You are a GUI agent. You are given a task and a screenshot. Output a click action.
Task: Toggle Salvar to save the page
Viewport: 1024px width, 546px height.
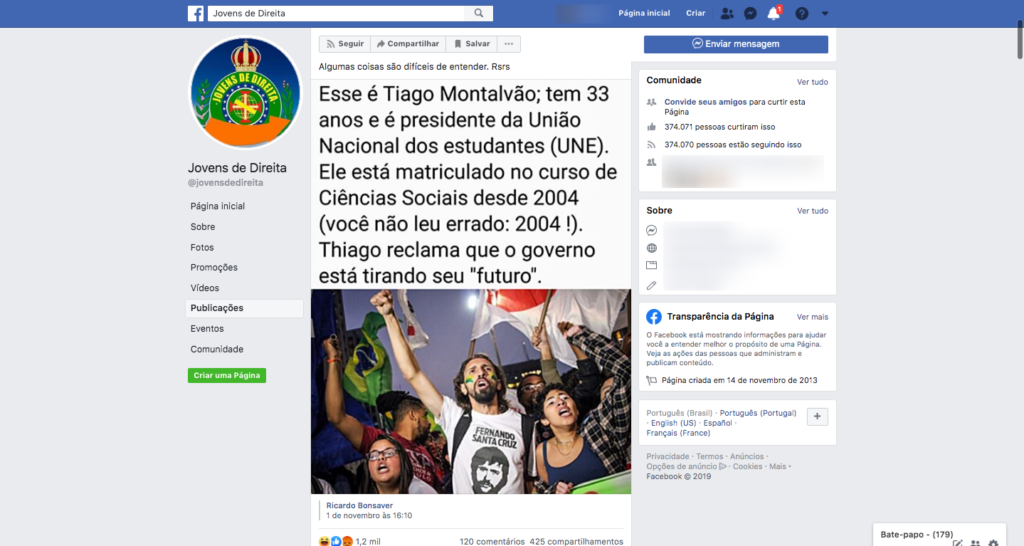(472, 44)
